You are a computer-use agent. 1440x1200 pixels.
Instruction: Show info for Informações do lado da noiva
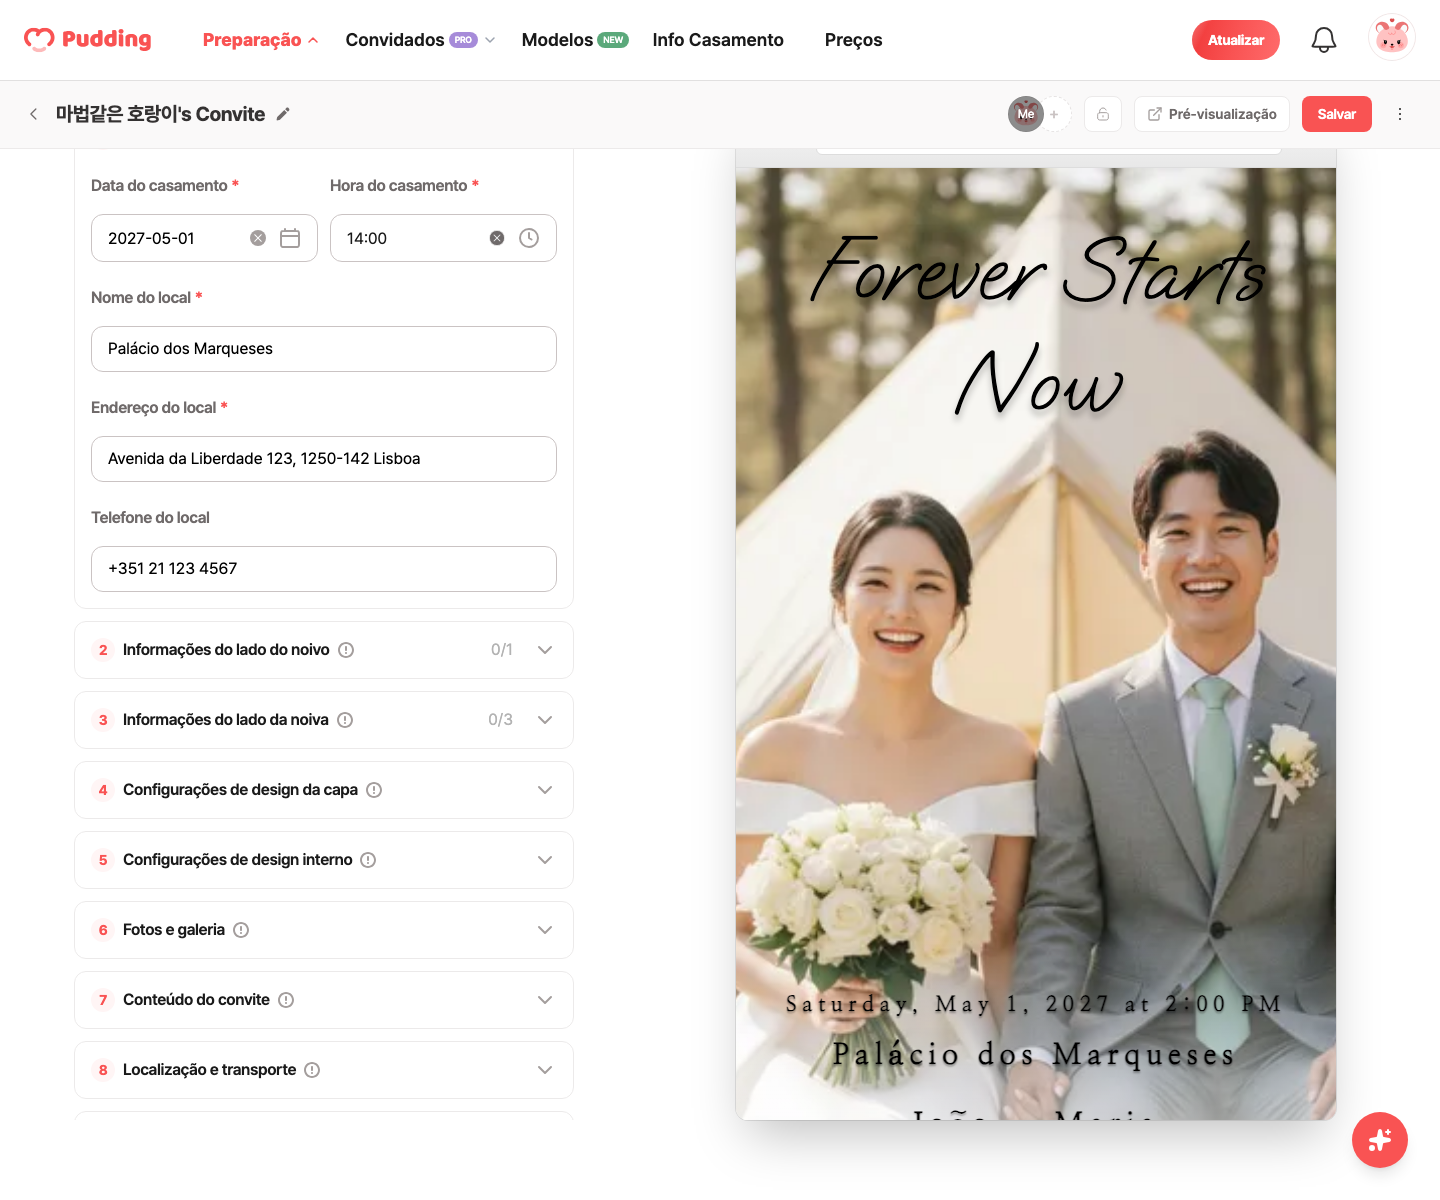(345, 720)
